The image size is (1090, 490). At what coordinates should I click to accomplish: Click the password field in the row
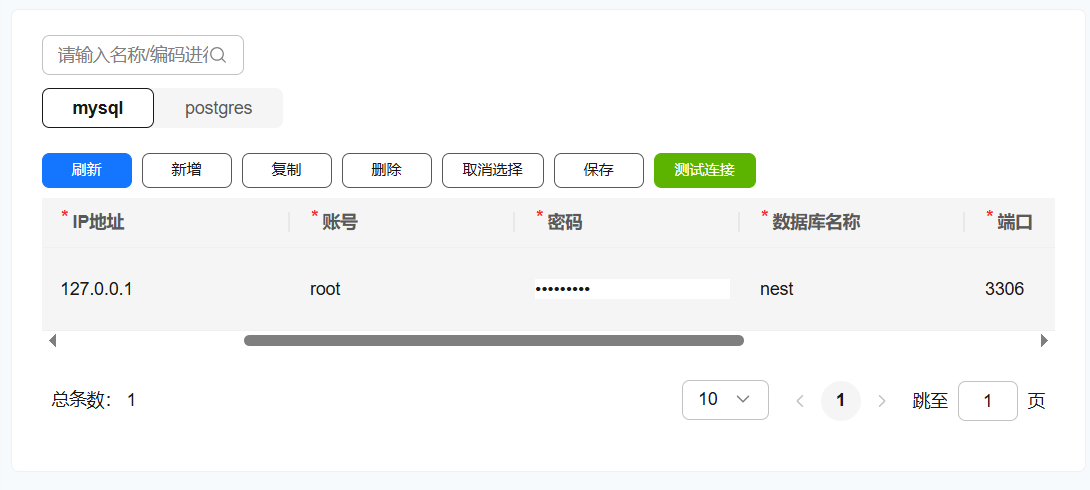click(x=632, y=289)
